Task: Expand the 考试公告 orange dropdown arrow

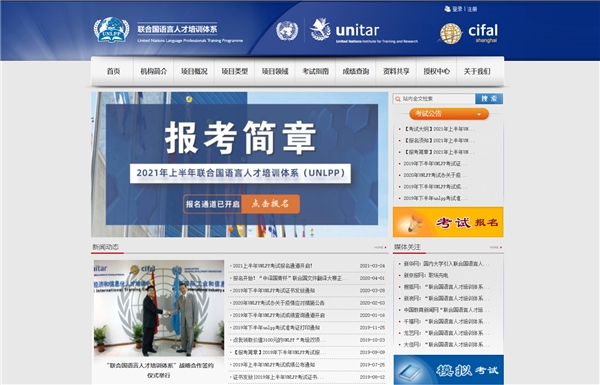Action: [x=479, y=114]
